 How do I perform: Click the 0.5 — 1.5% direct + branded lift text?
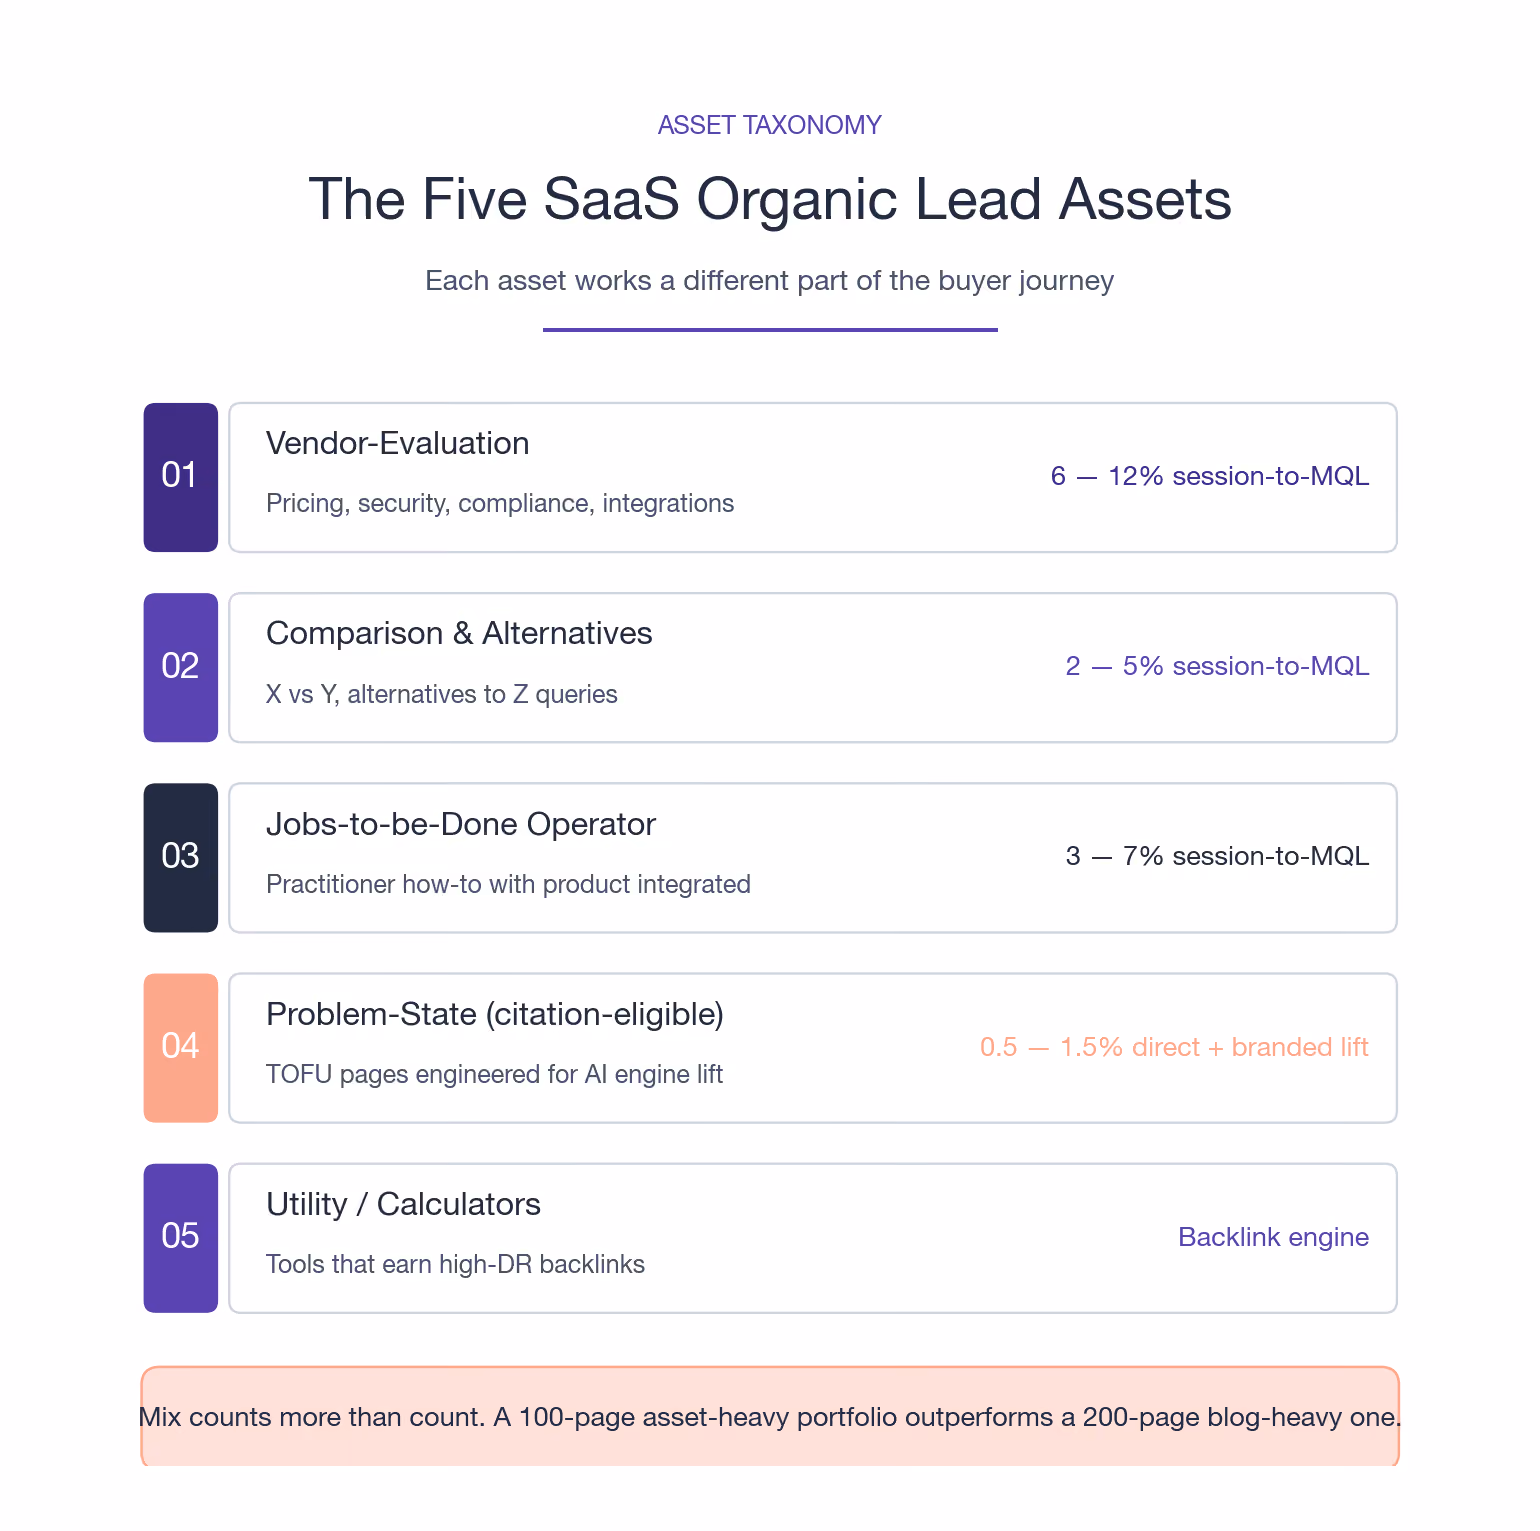click(x=1174, y=1047)
